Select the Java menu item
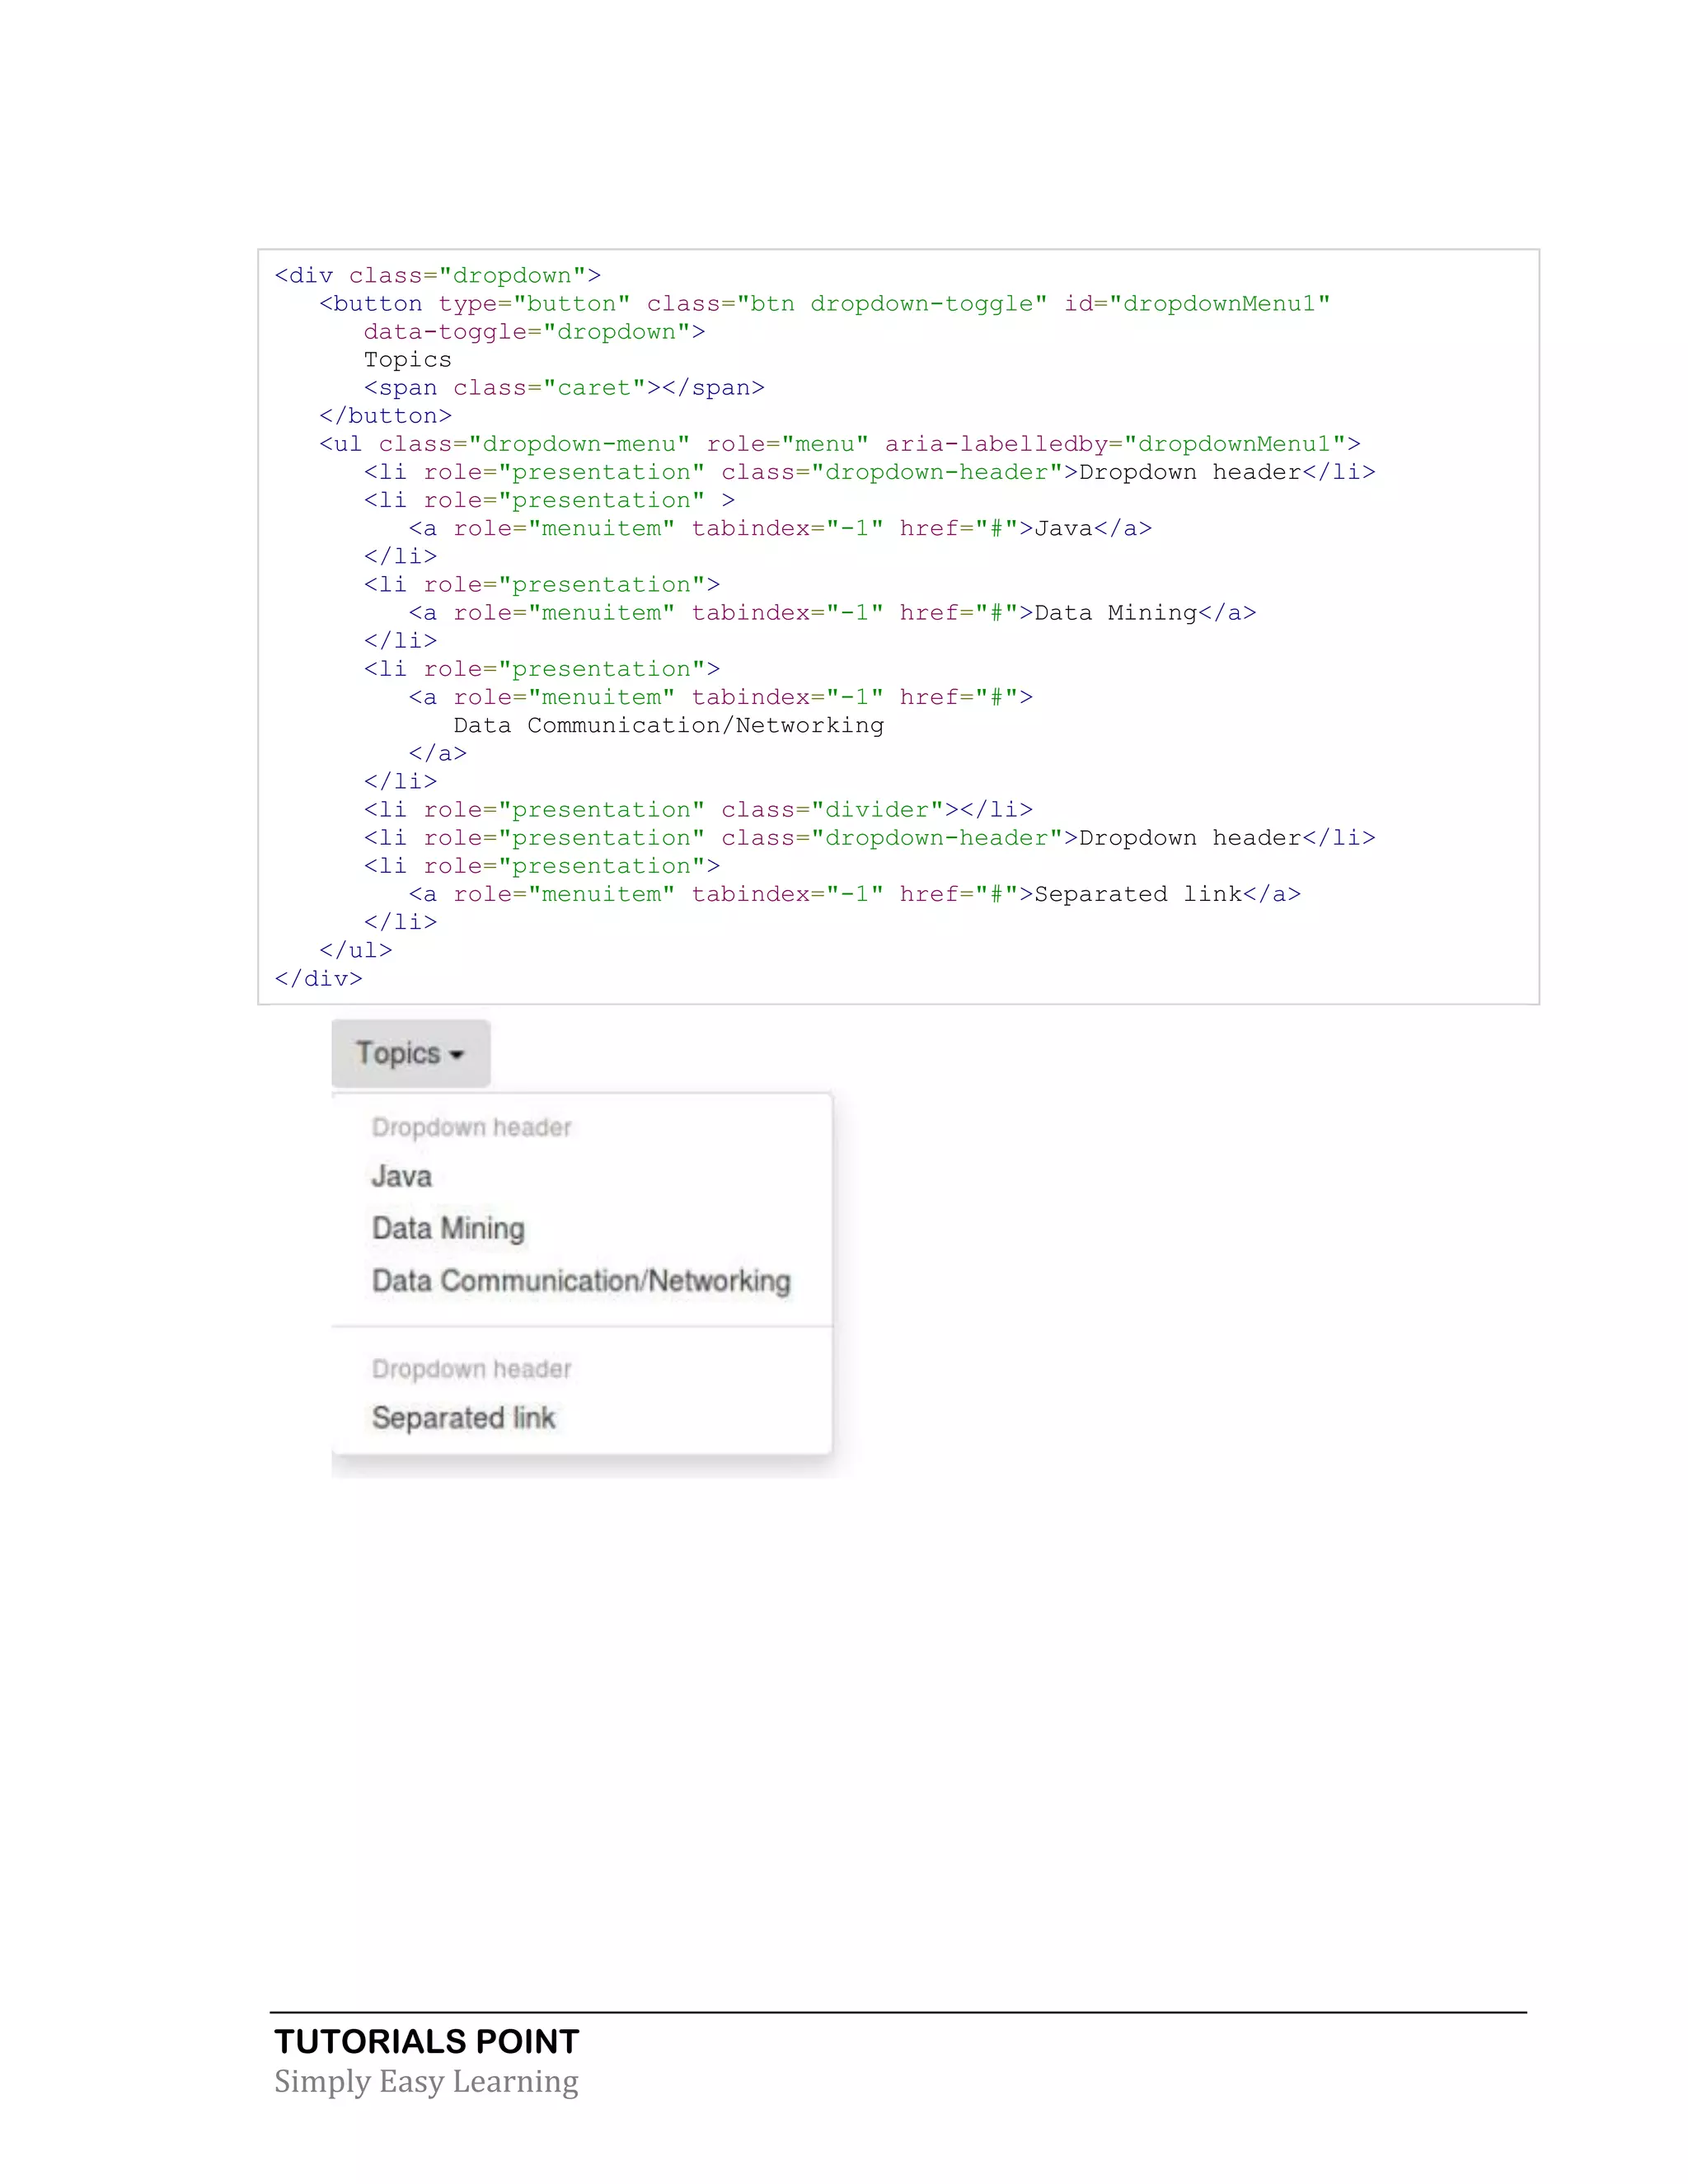Viewport: 1688px width, 2184px height. [x=402, y=1176]
